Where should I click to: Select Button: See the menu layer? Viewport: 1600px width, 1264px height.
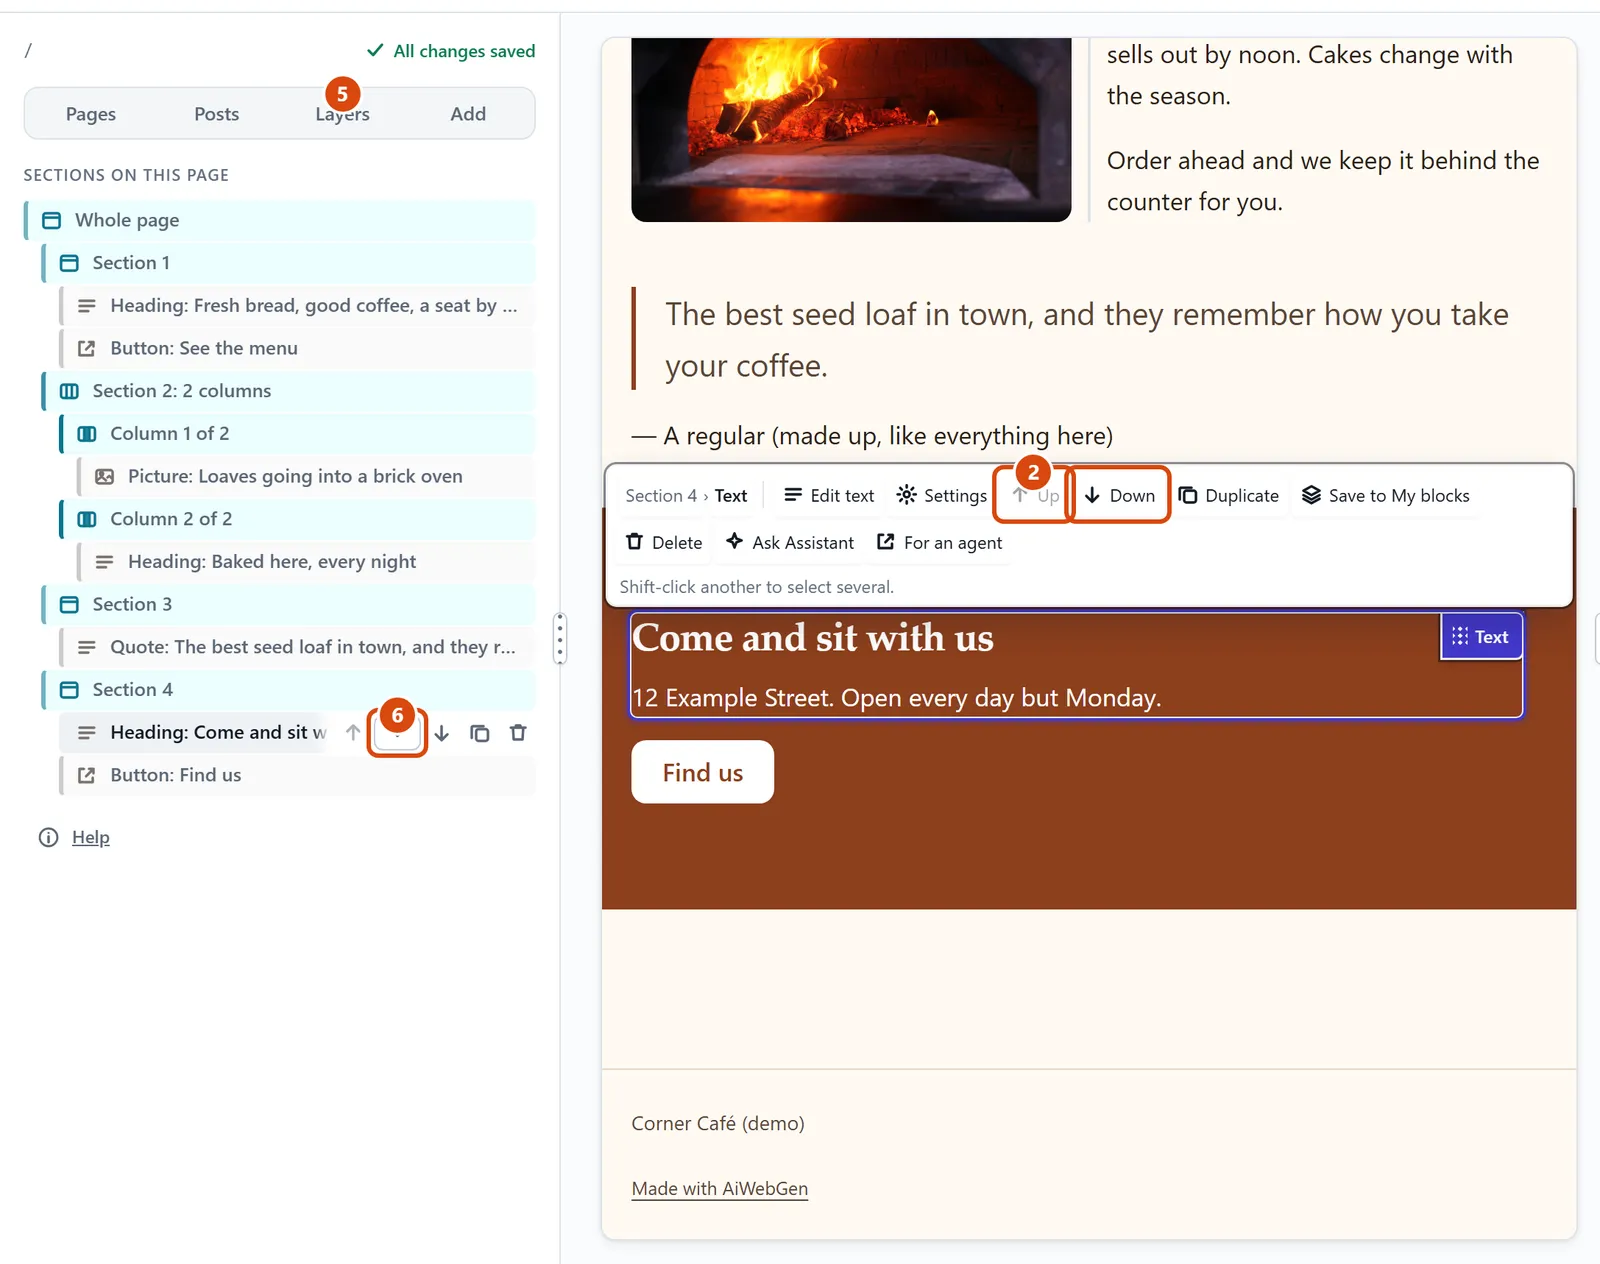pos(298,348)
